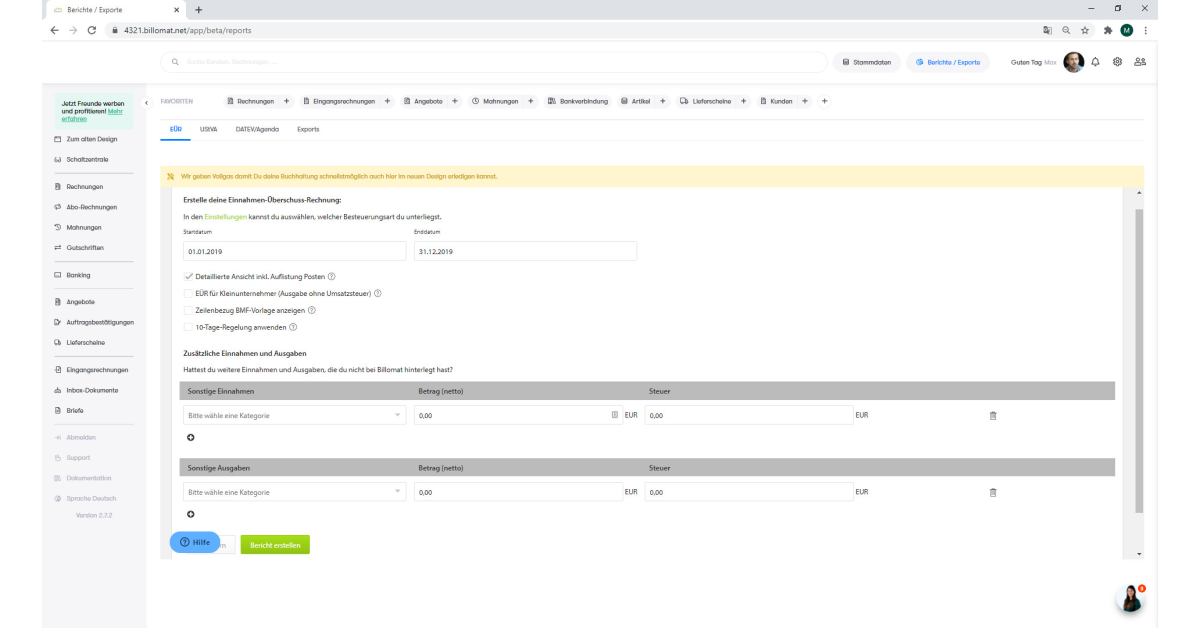Bookmark this page with star icon
Image resolution: width=1200 pixels, height=628 pixels.
click(x=1085, y=30)
